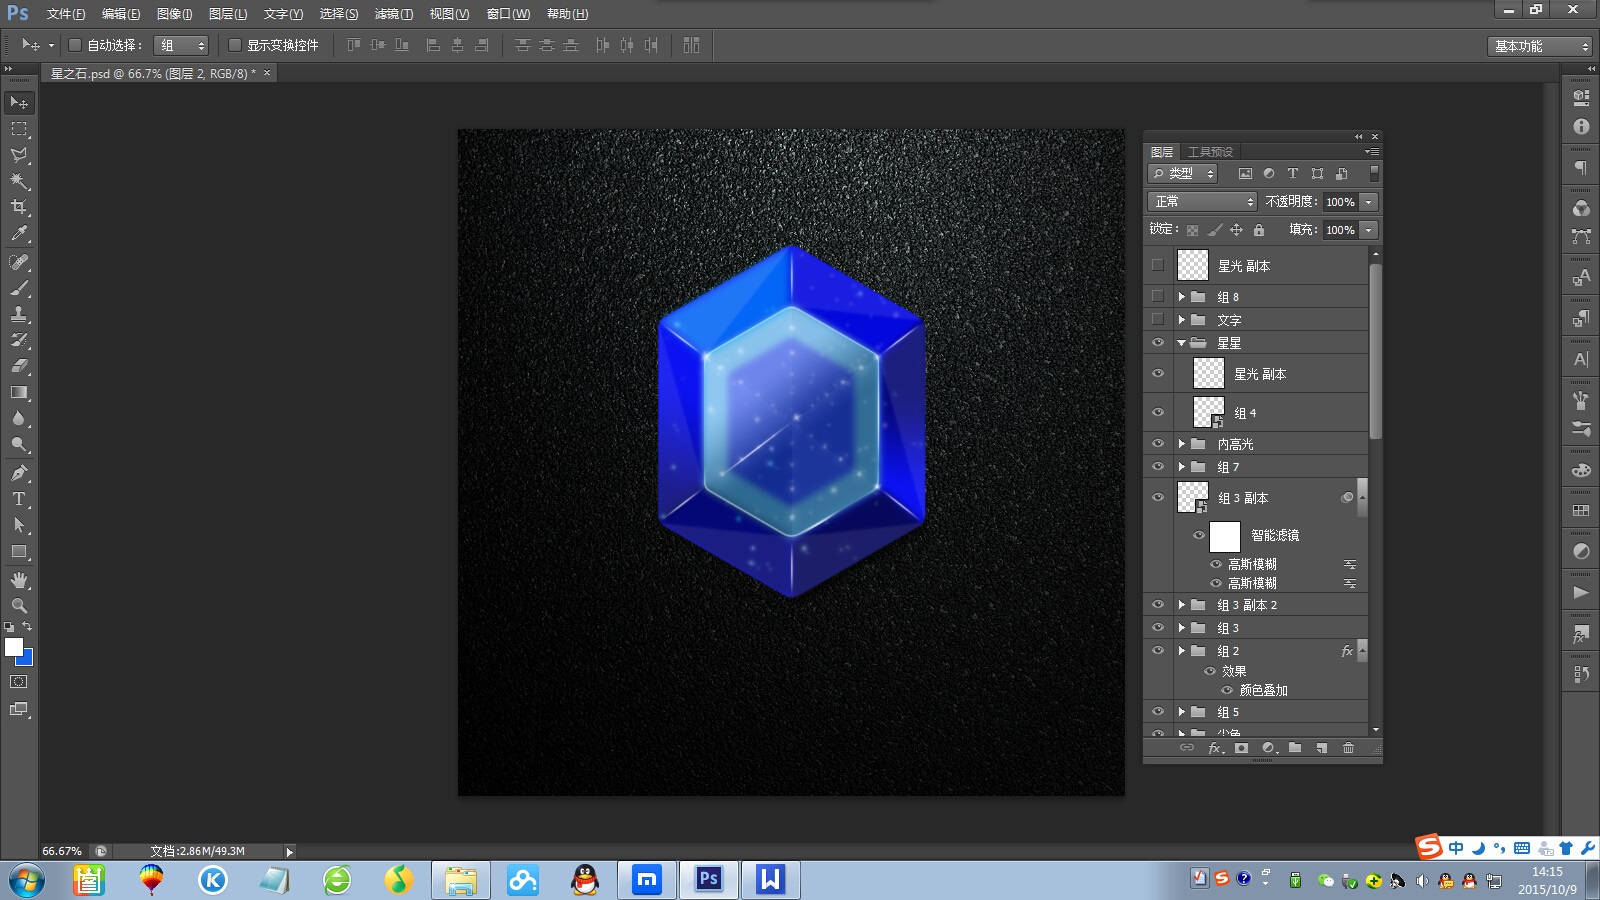Toggle Quick Mask mode
The width and height of the screenshot is (1600, 900).
(19, 682)
